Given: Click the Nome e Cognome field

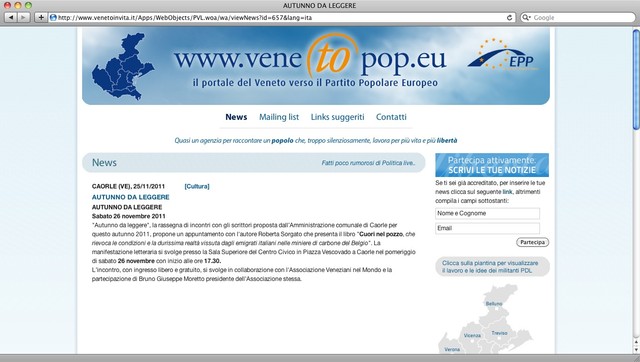Looking at the screenshot, I should [487, 213].
